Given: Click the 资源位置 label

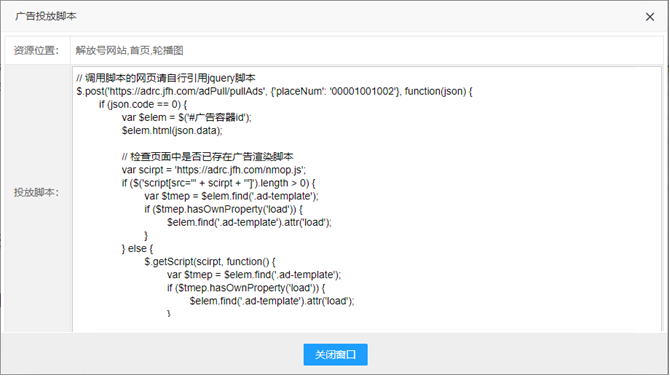Looking at the screenshot, I should pos(36,50).
